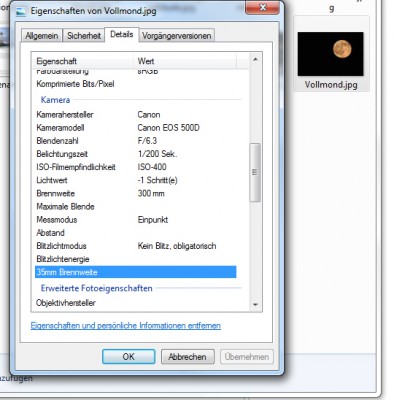
Task: Select the Blendenzahl property row
Action: coord(136,141)
